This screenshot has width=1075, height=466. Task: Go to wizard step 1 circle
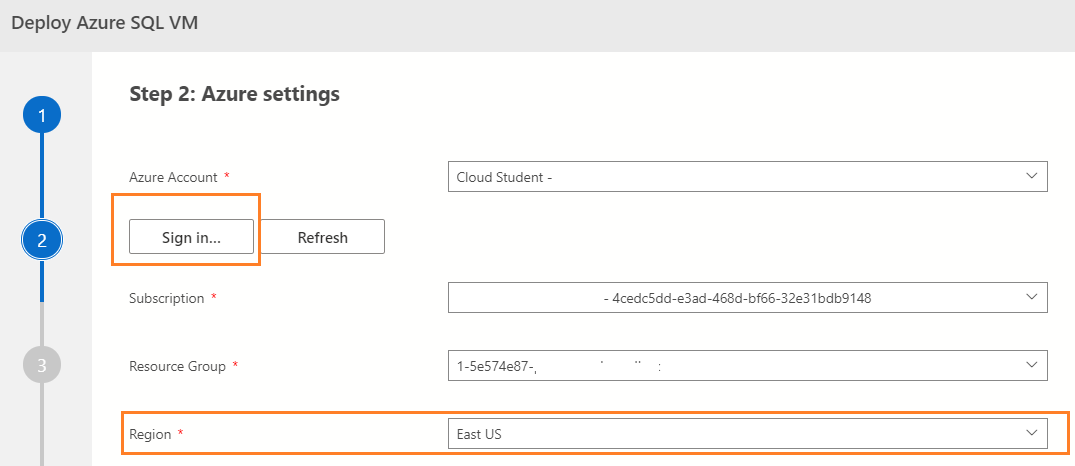point(41,116)
